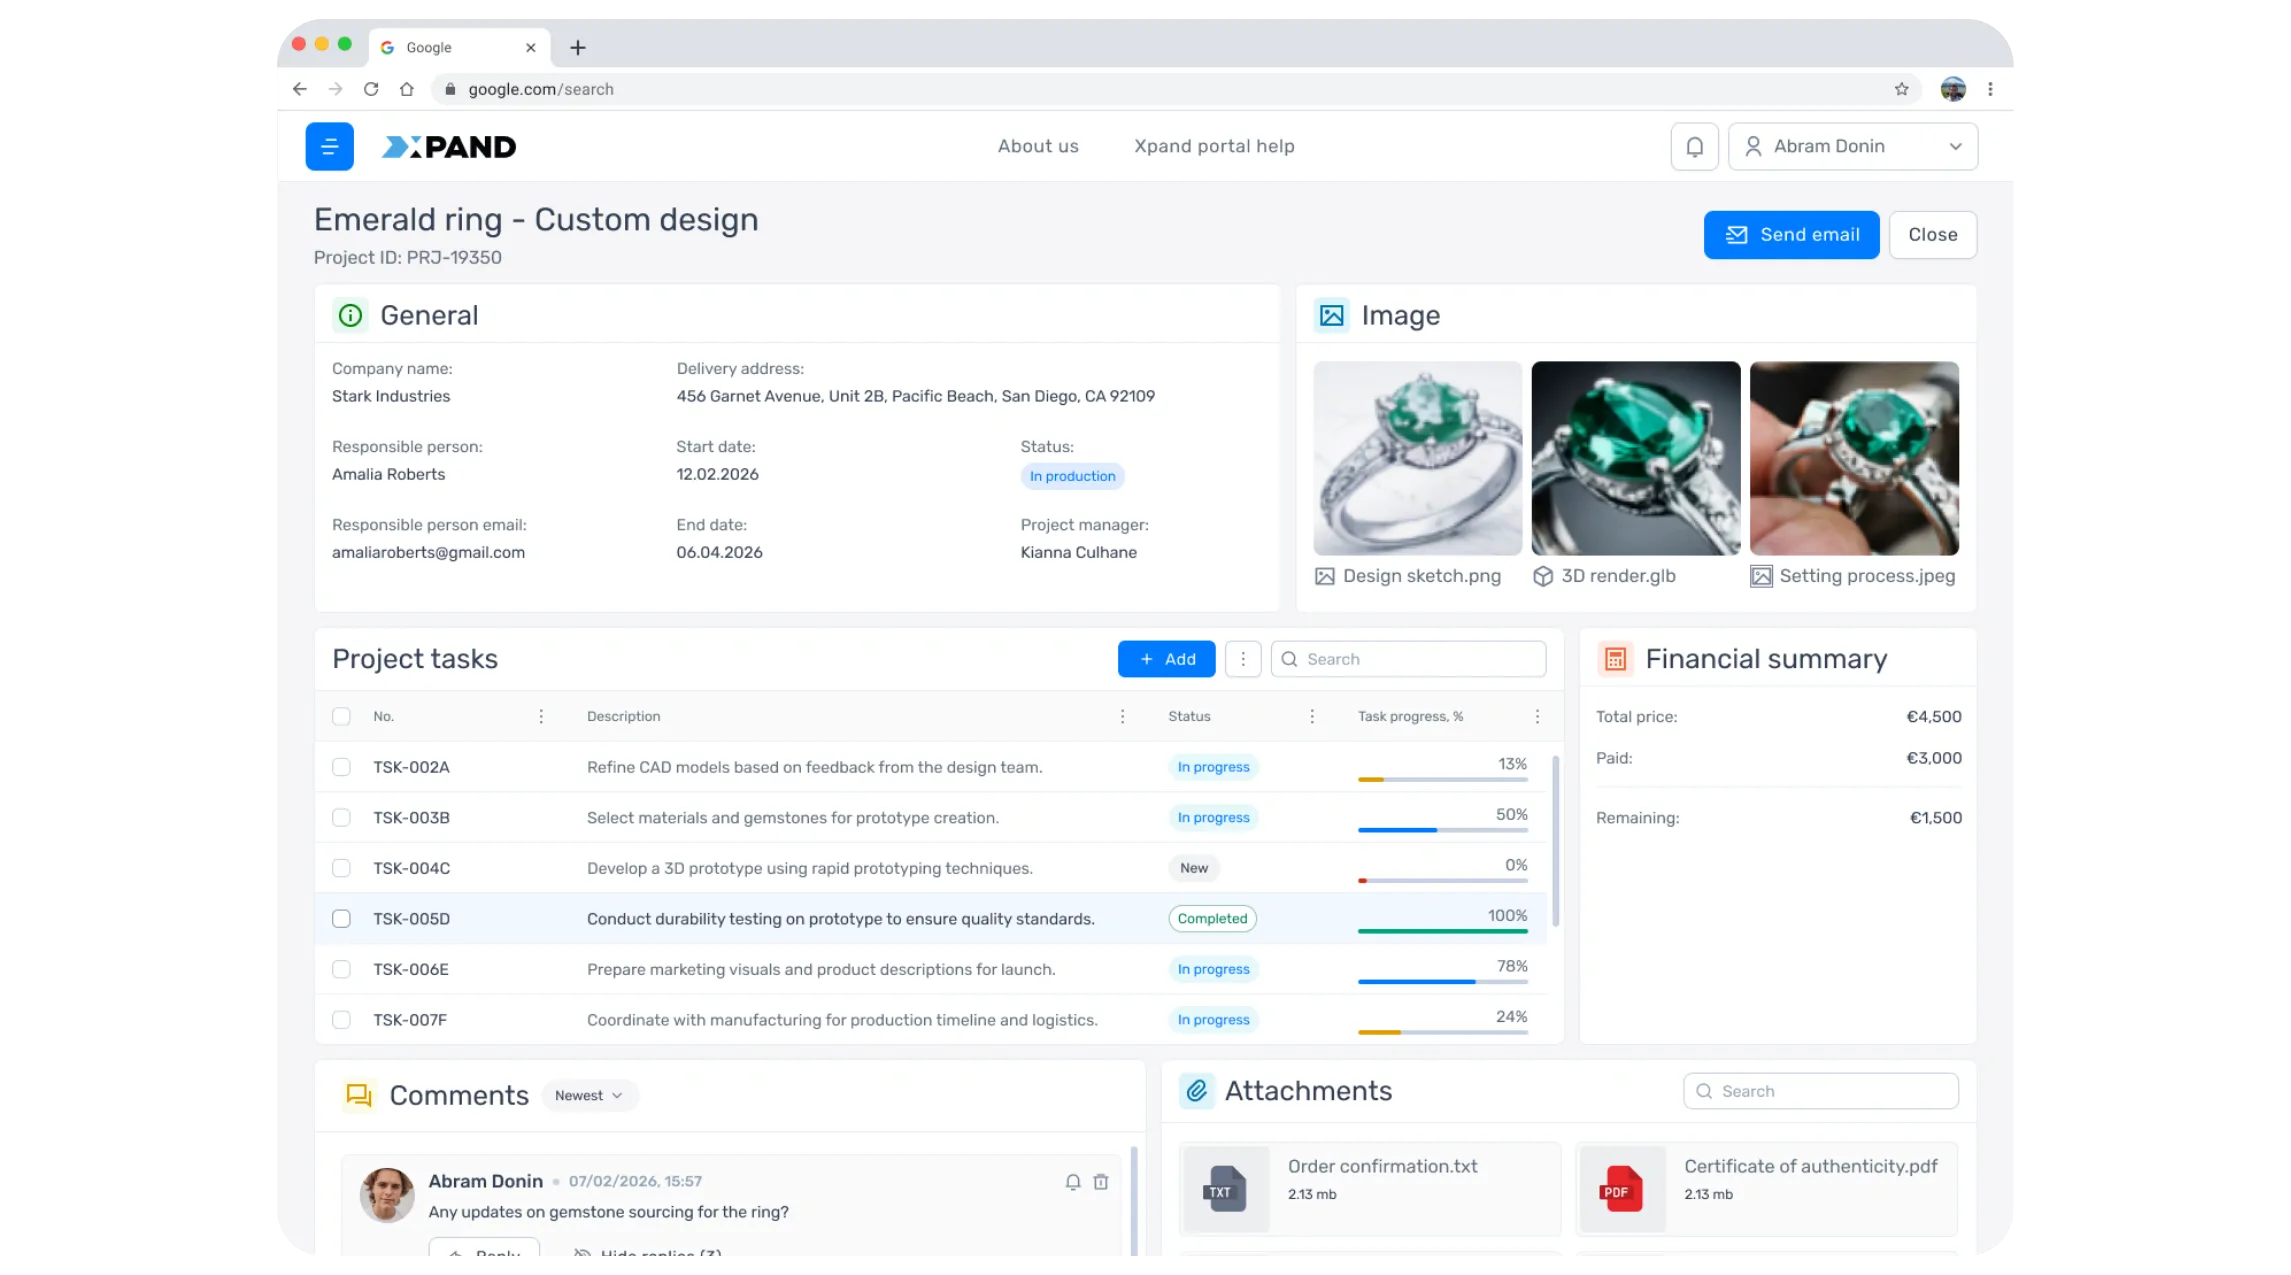
Task: Click the user profile icon beside Abram Donin
Action: 1753,146
